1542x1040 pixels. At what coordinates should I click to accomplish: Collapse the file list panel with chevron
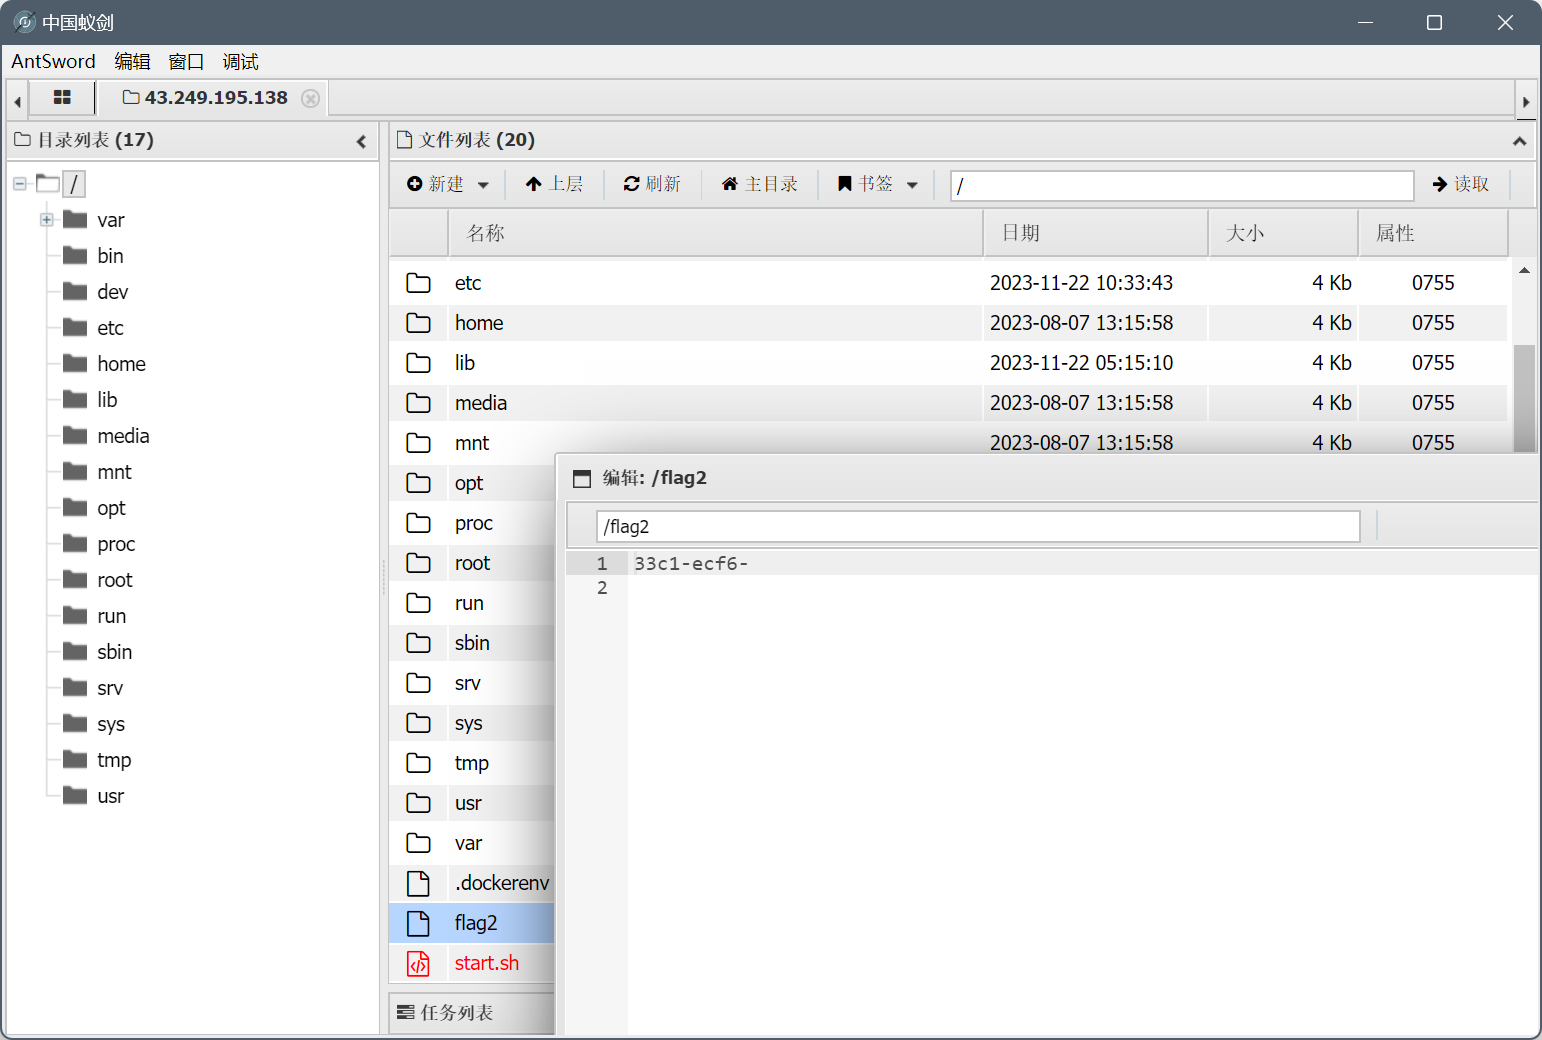[1519, 141]
